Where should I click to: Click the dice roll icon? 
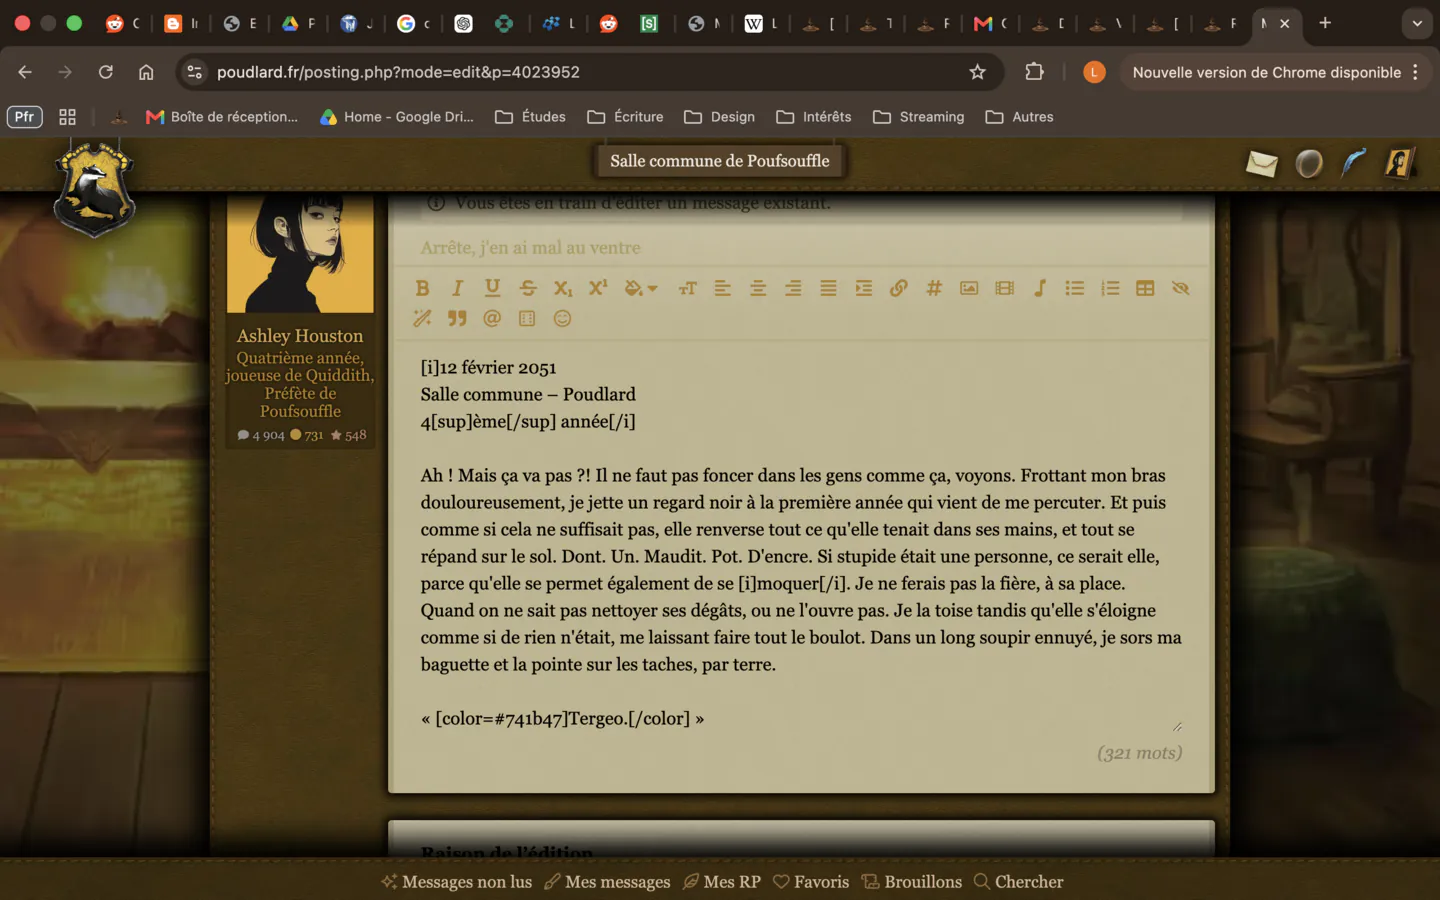527,318
